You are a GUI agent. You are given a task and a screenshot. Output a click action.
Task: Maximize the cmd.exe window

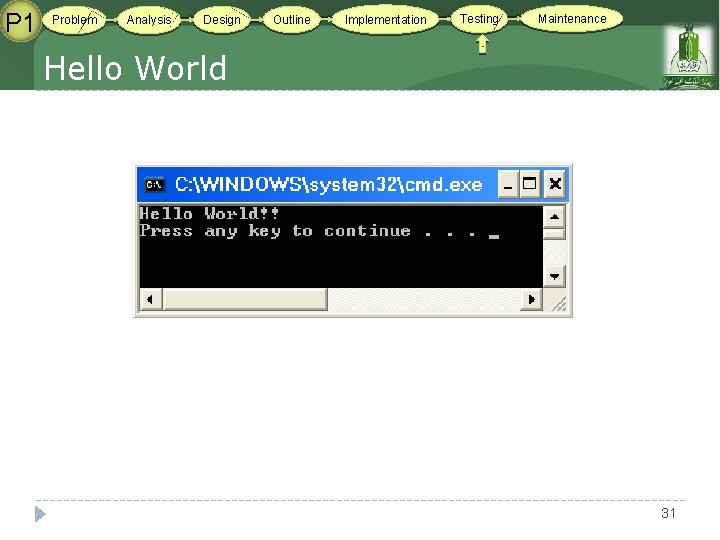(x=530, y=185)
